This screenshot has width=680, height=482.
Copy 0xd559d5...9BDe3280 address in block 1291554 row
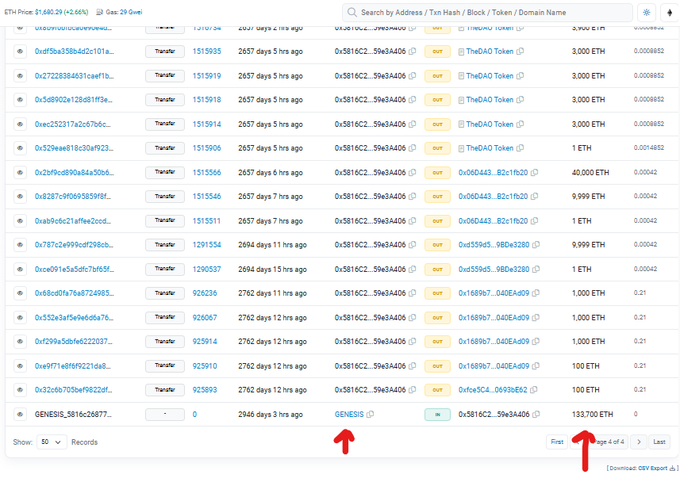pos(536,245)
